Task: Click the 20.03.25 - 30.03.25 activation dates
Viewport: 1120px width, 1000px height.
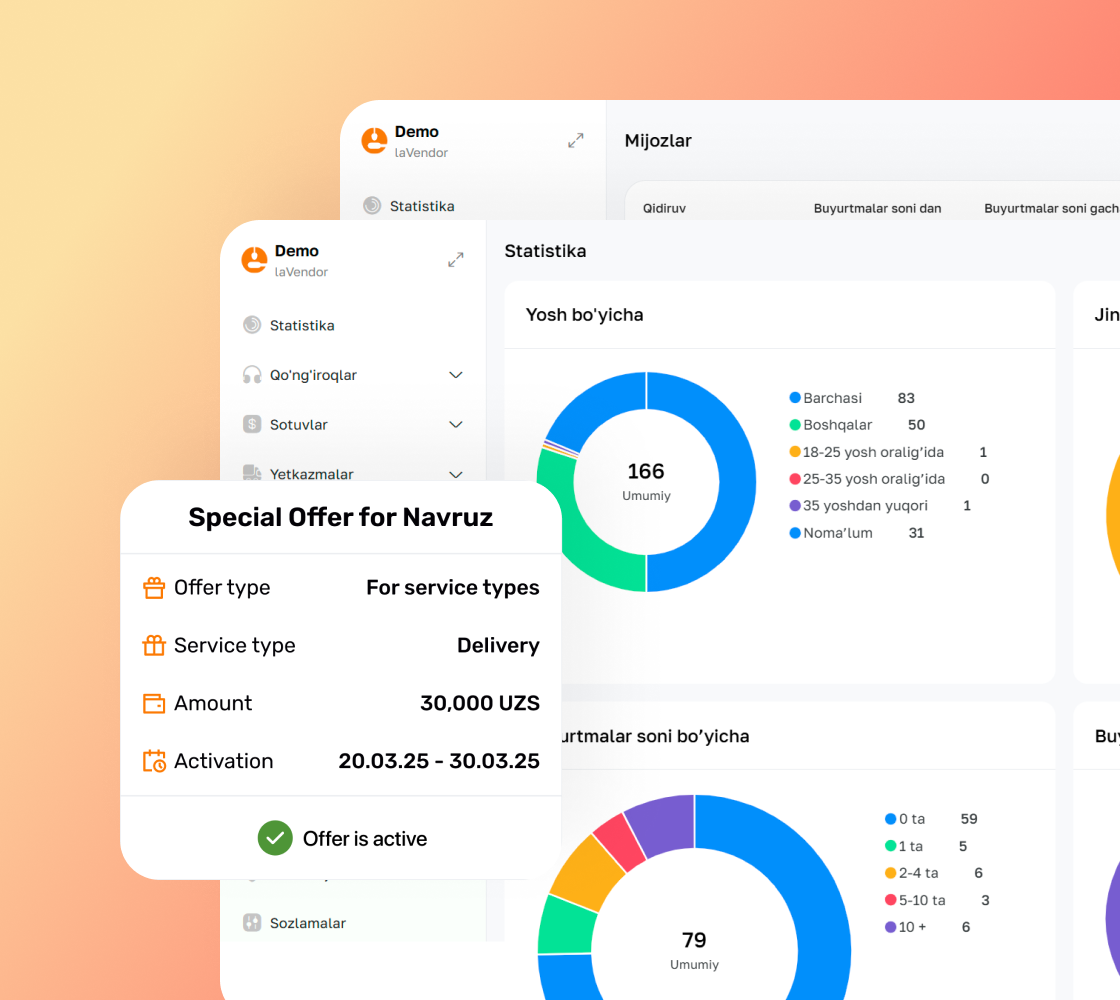Action: 439,761
